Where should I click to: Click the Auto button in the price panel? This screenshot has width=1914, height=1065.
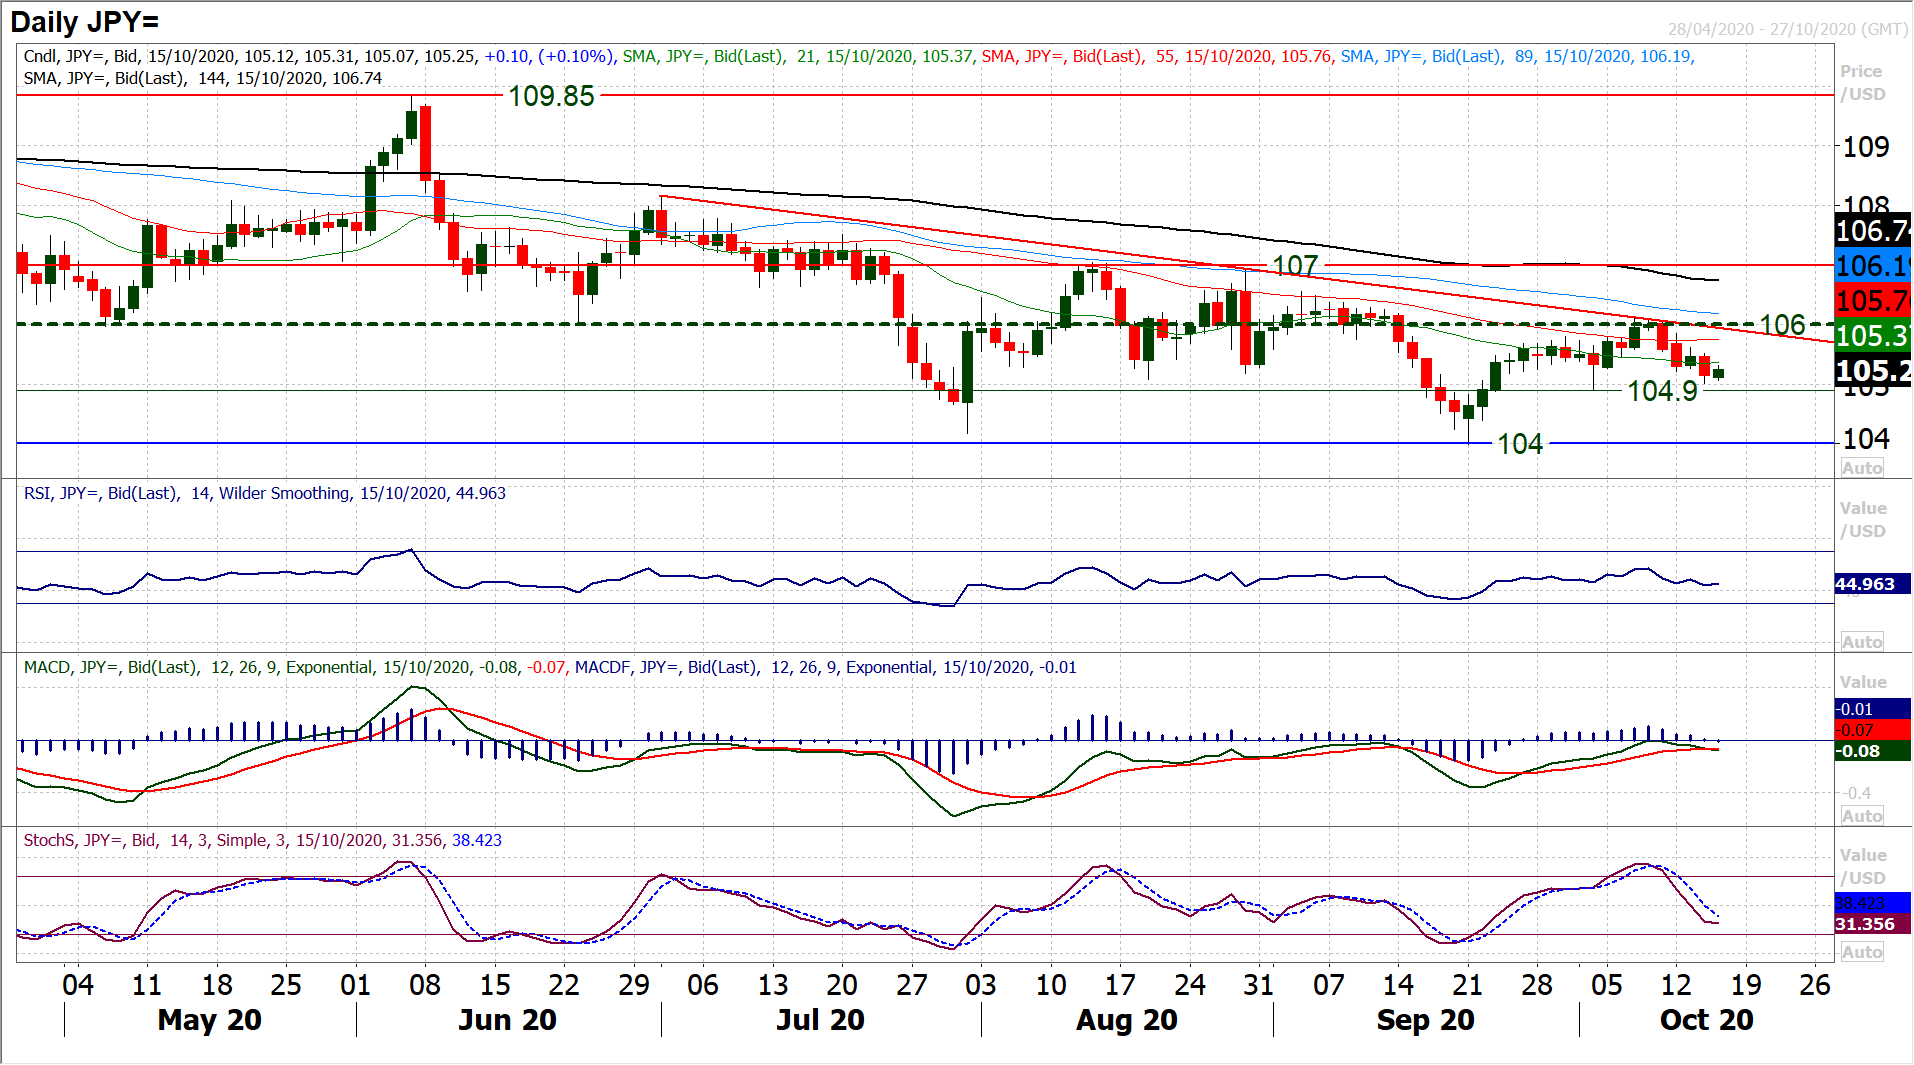coord(1862,468)
